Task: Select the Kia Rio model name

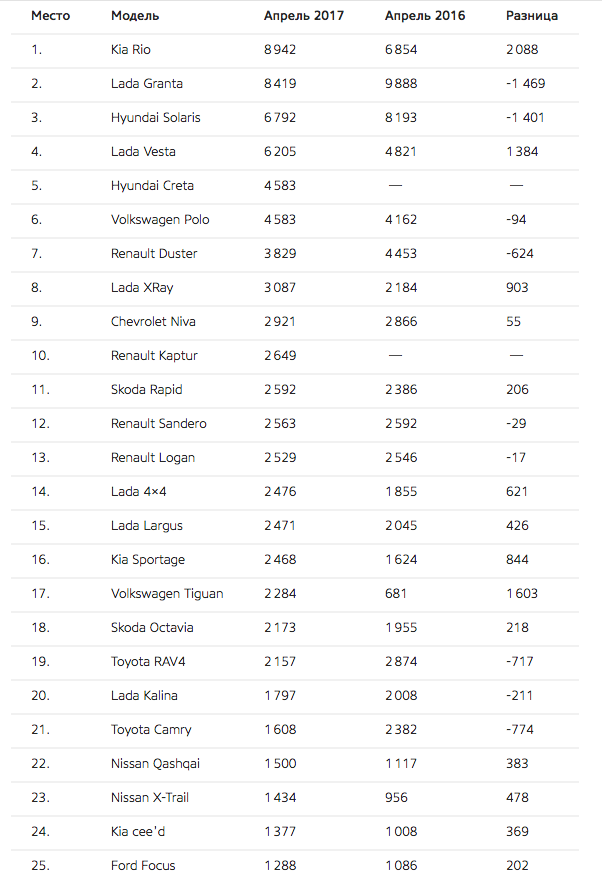Action: point(131,50)
